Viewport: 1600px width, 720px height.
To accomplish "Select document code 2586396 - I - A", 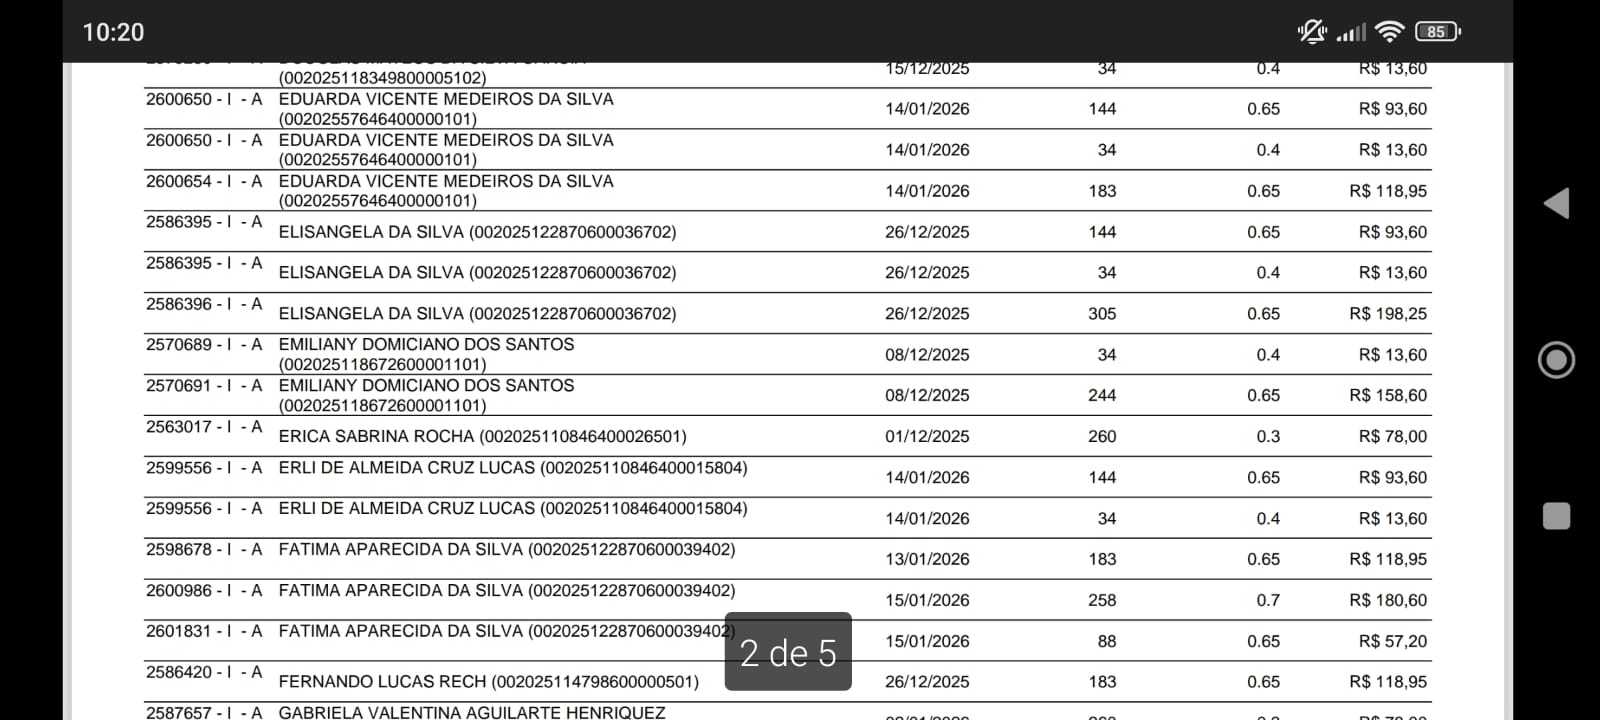I will [x=204, y=304].
